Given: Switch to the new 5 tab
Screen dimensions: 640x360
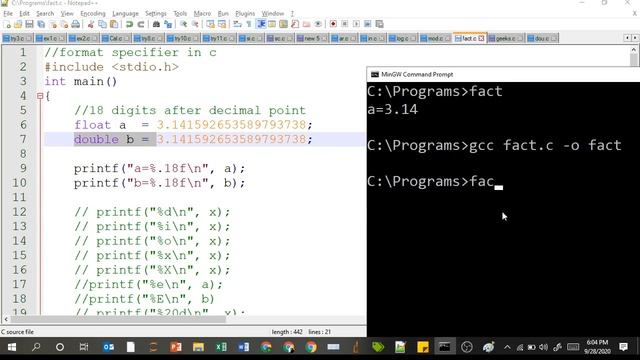Looking at the screenshot, I should click(312, 38).
